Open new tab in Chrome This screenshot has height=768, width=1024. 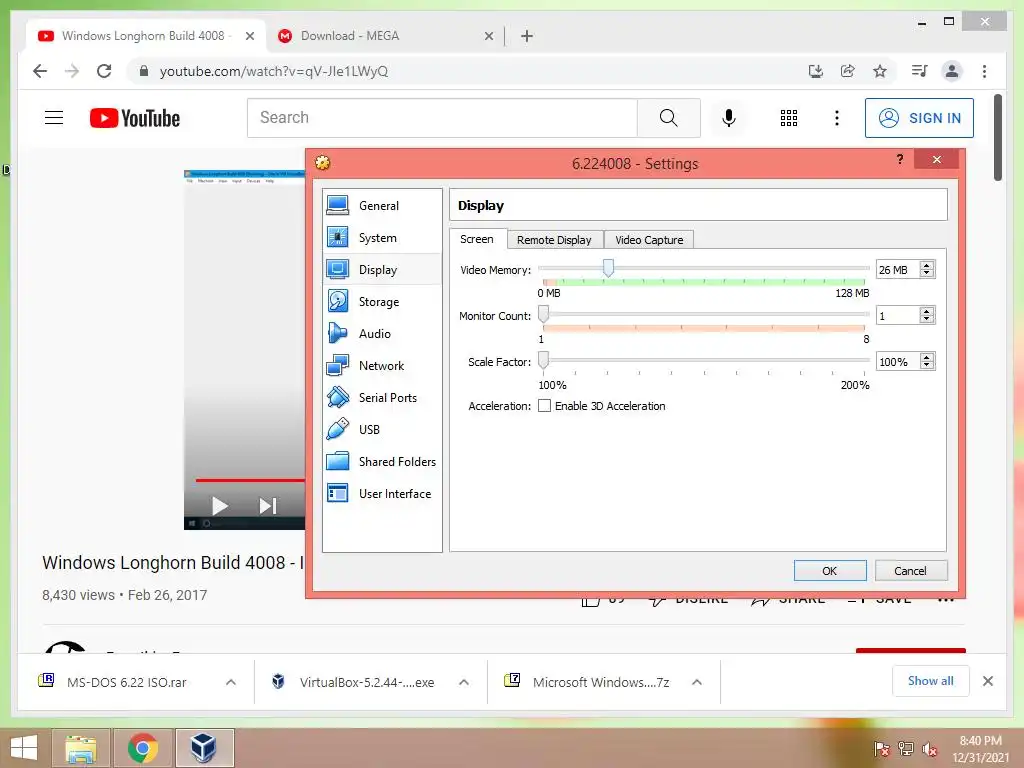tap(526, 36)
